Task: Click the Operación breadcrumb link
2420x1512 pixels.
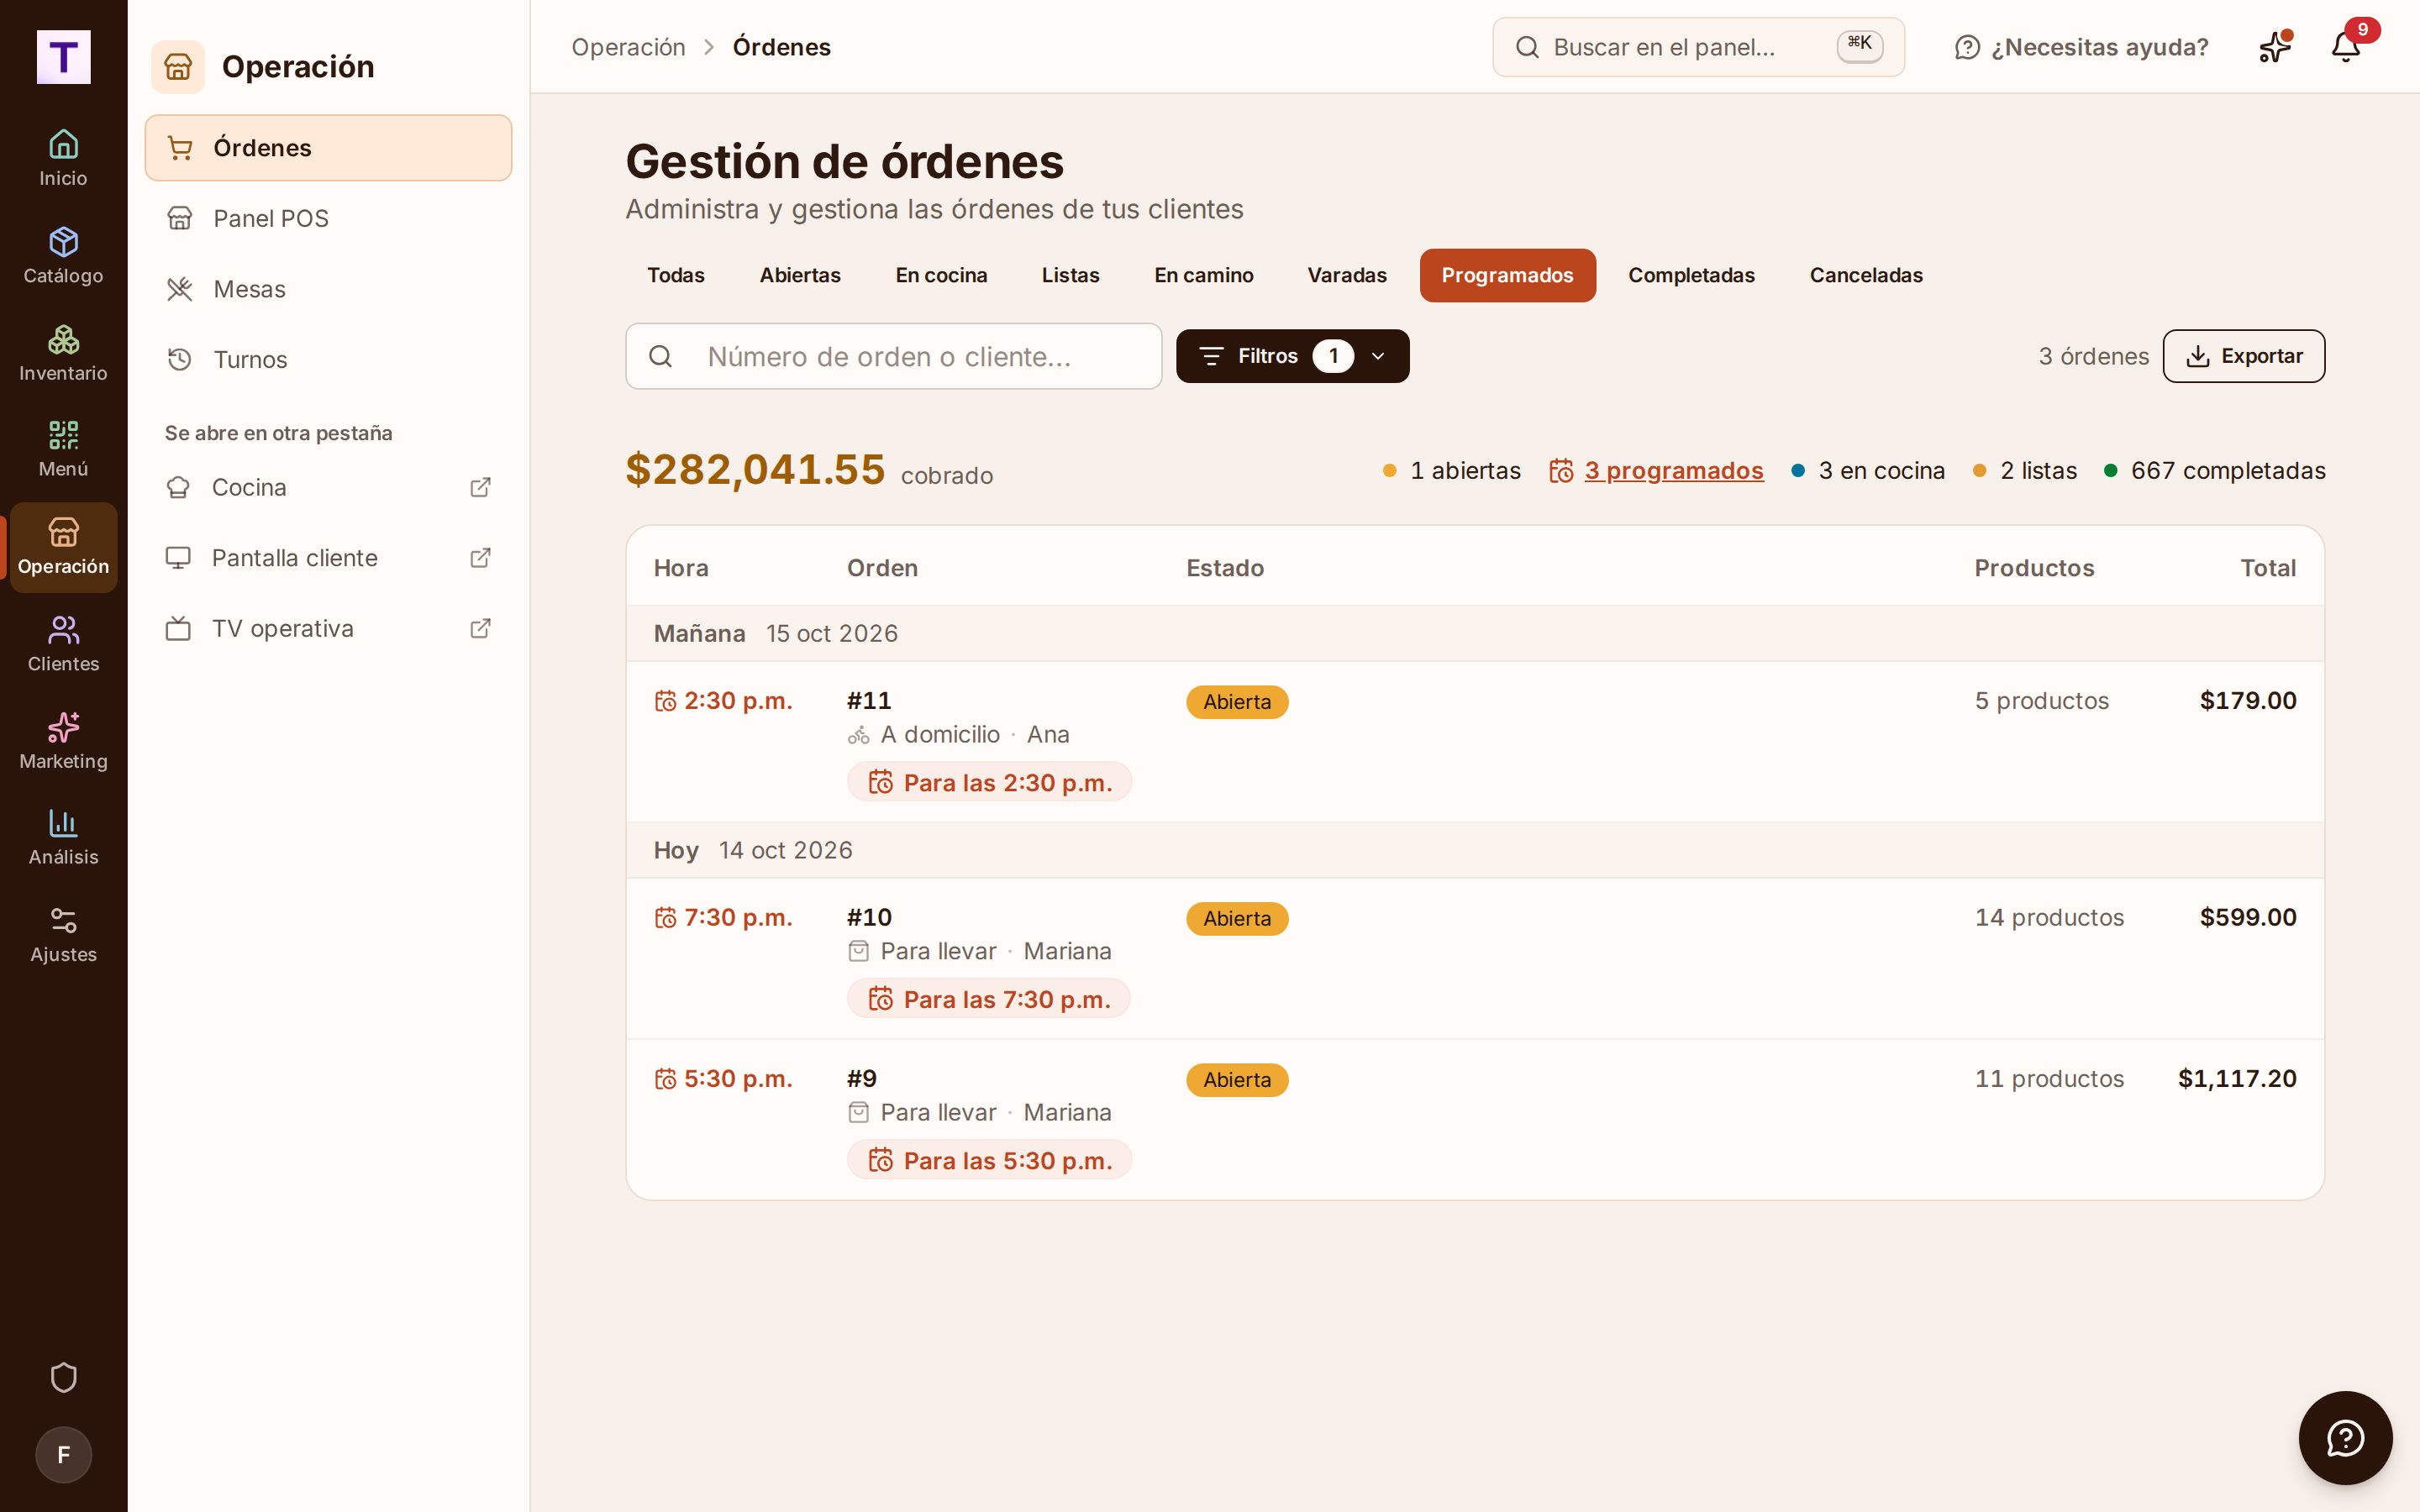Action: pyautogui.click(x=628, y=47)
